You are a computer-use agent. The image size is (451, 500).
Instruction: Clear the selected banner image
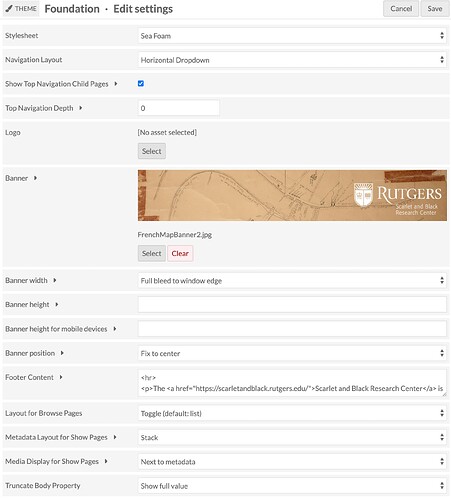(x=180, y=253)
